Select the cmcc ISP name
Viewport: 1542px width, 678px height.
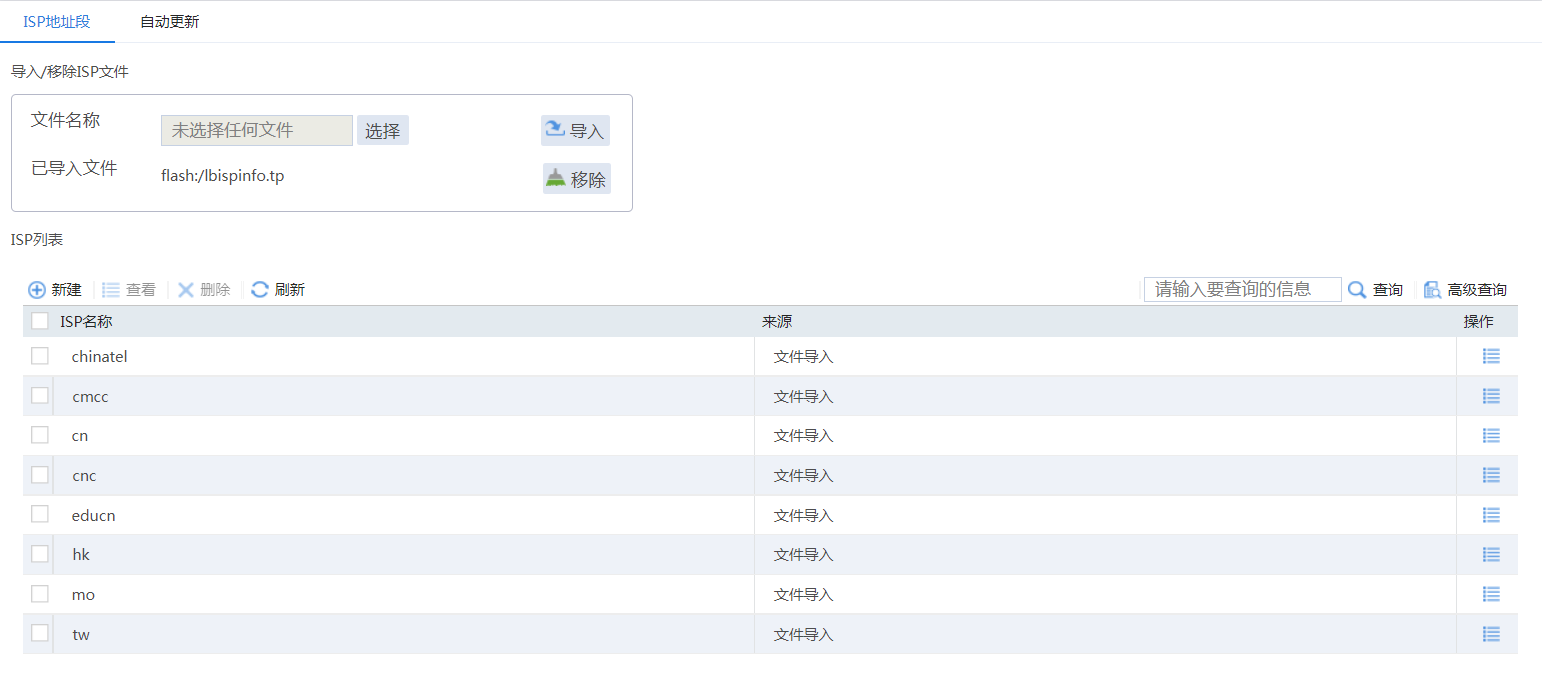[90, 396]
